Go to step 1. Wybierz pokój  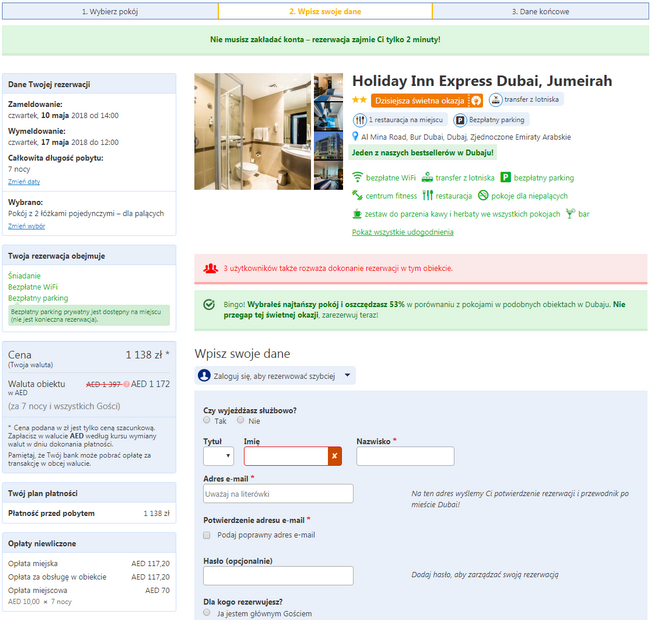click(x=110, y=12)
